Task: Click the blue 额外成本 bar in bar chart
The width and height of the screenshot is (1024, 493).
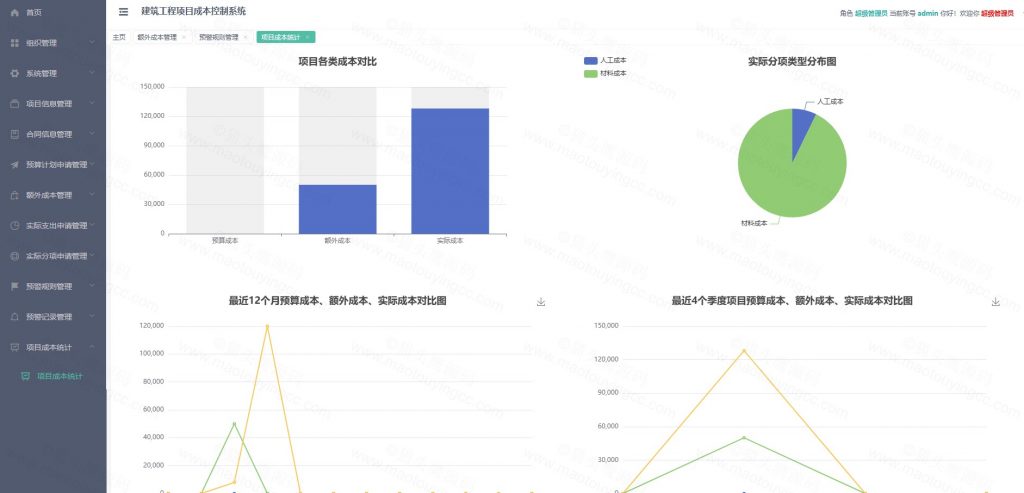Action: click(x=338, y=209)
